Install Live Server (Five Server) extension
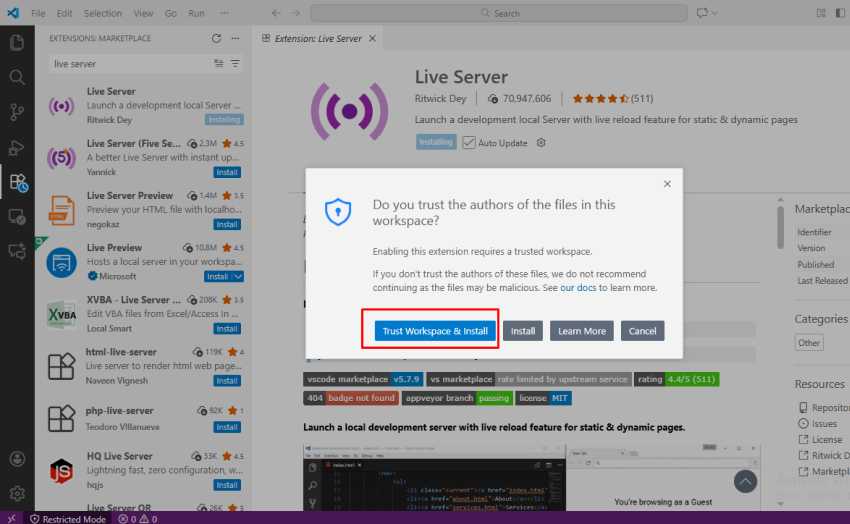This screenshot has width=850, height=524. (227, 172)
